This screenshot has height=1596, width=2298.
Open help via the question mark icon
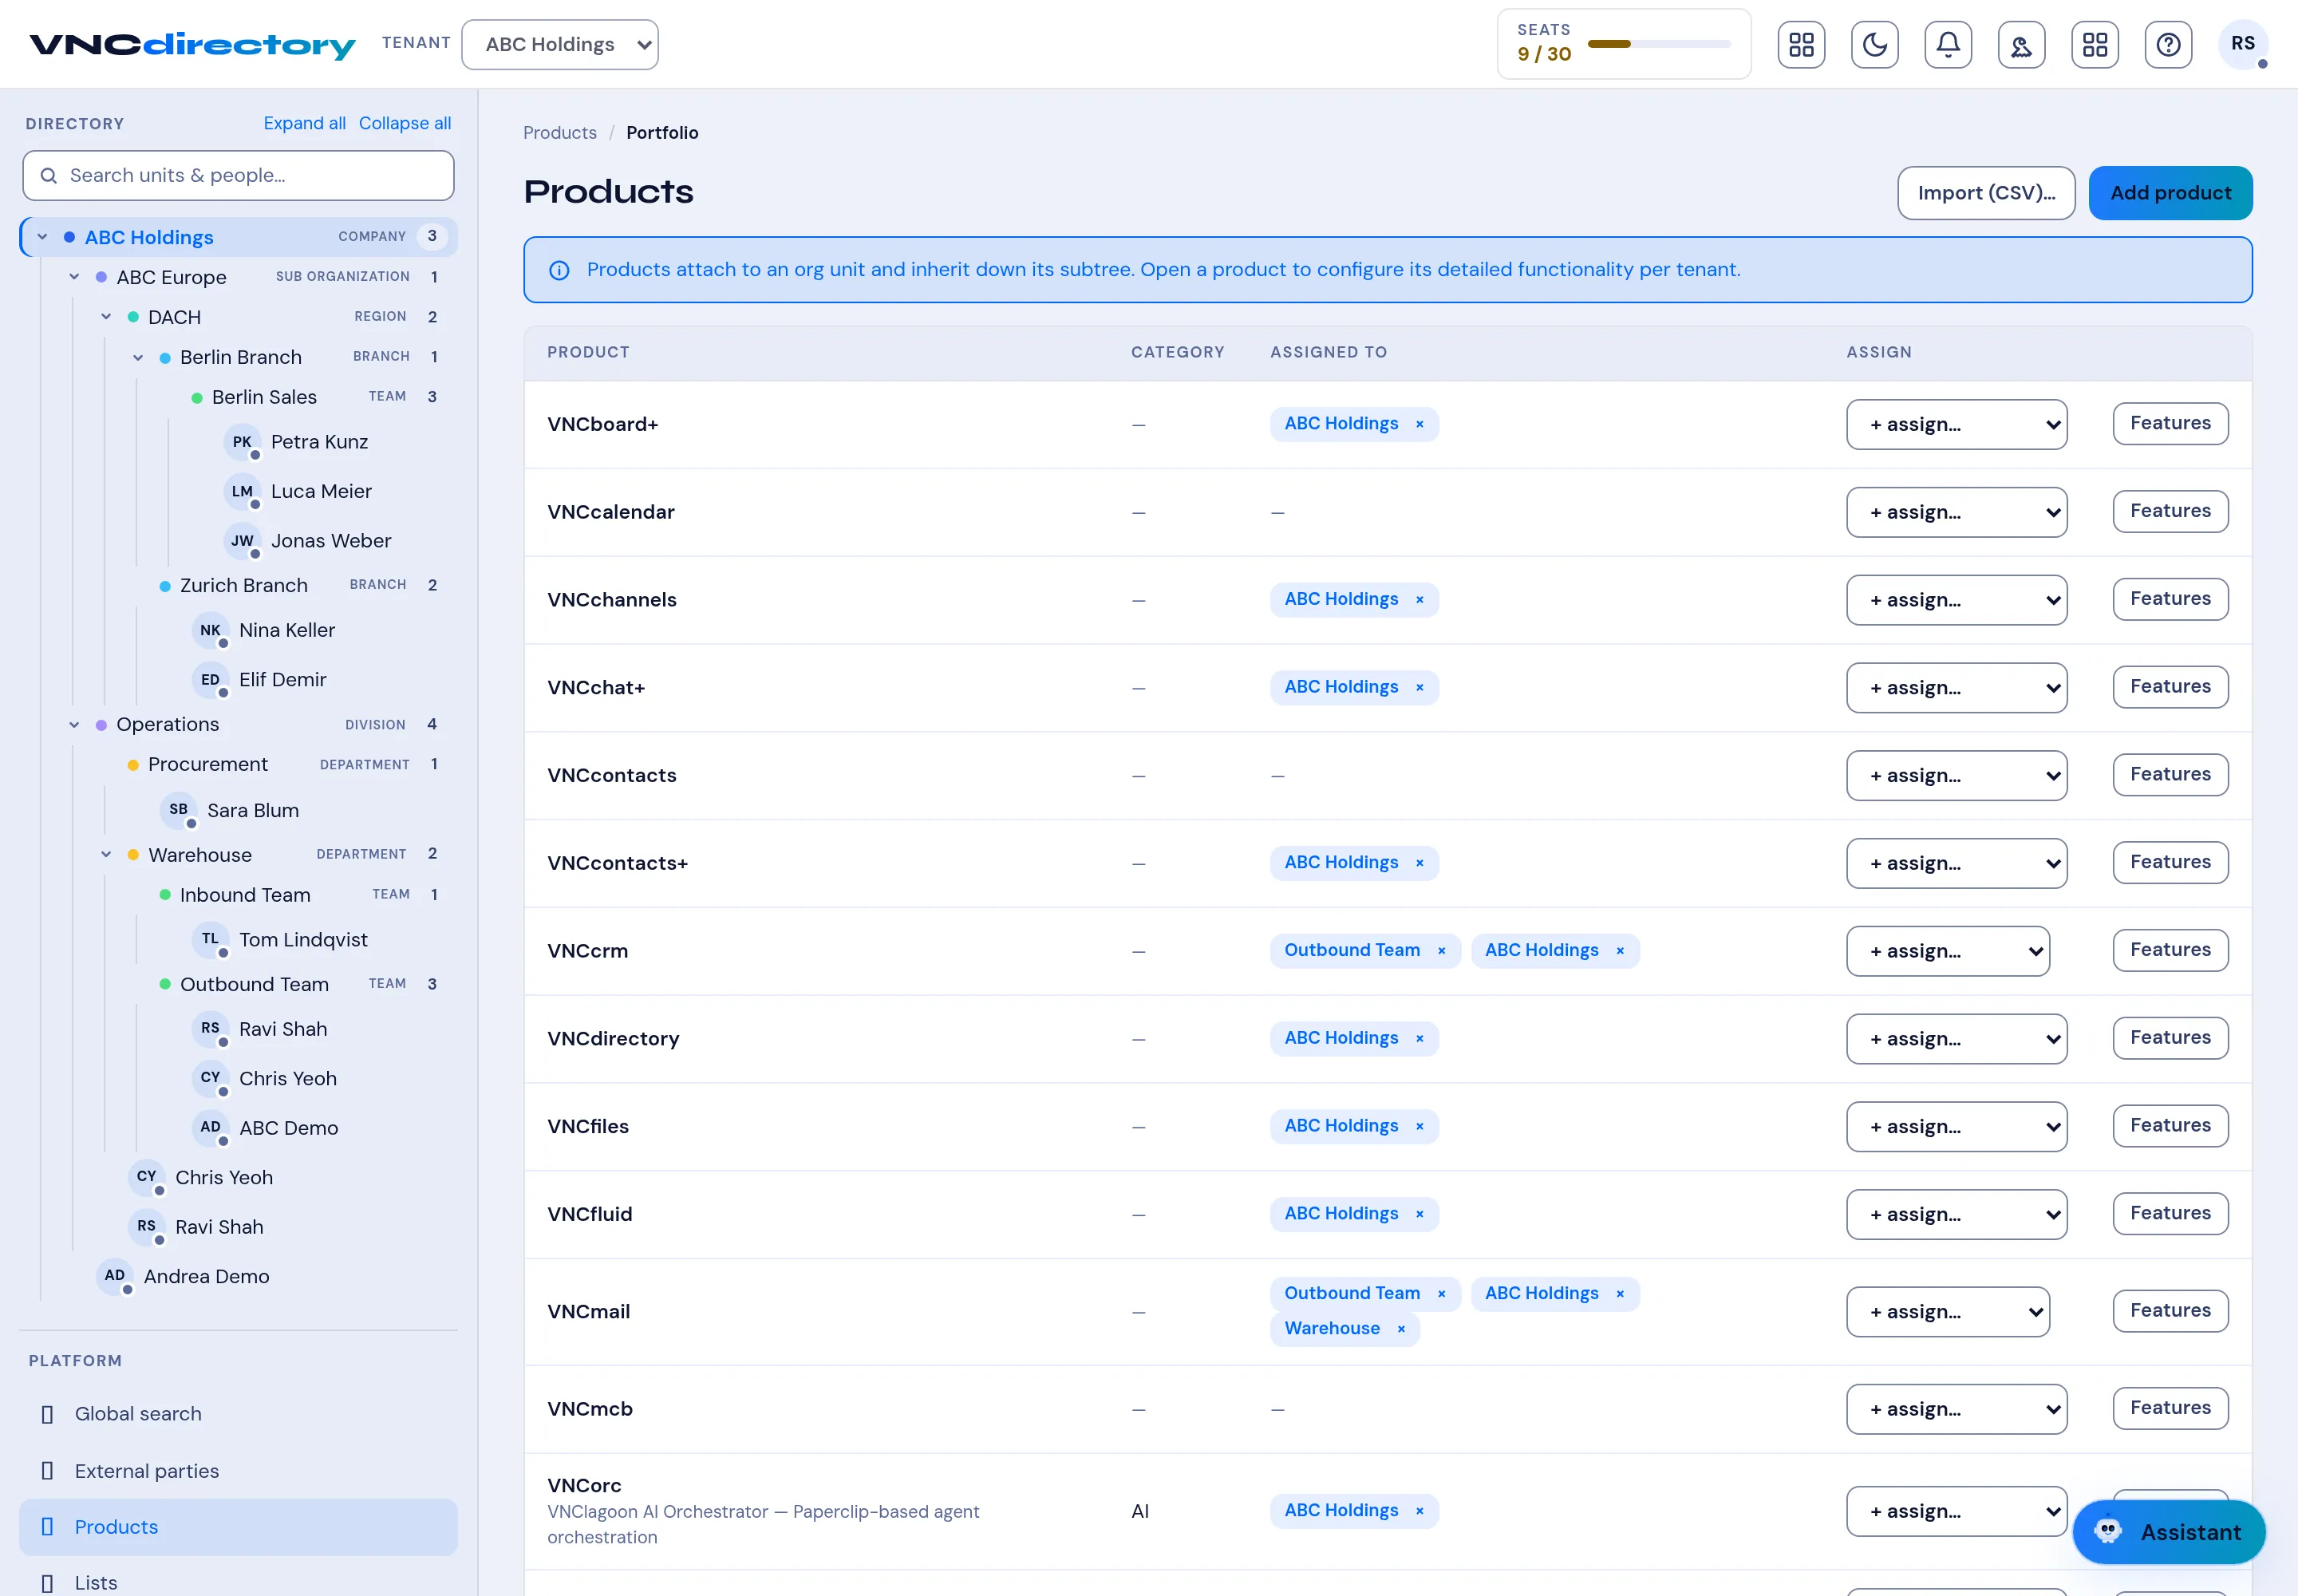(x=2168, y=45)
